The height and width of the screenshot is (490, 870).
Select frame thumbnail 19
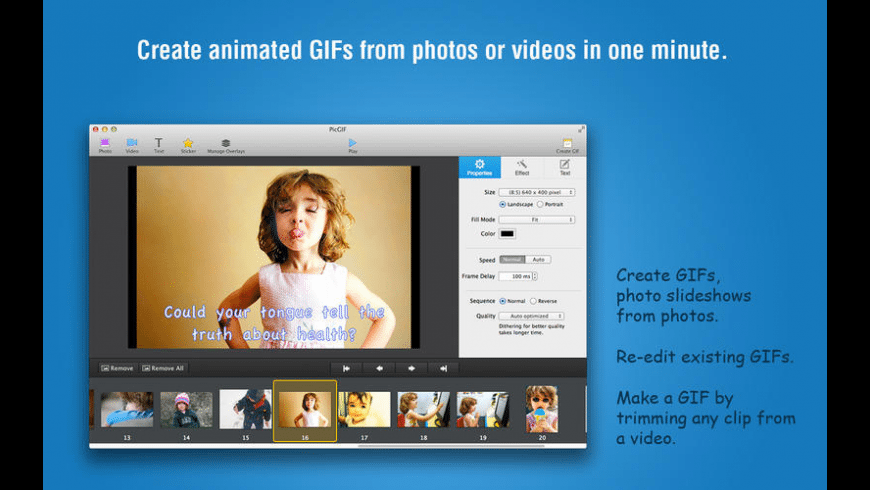click(483, 410)
